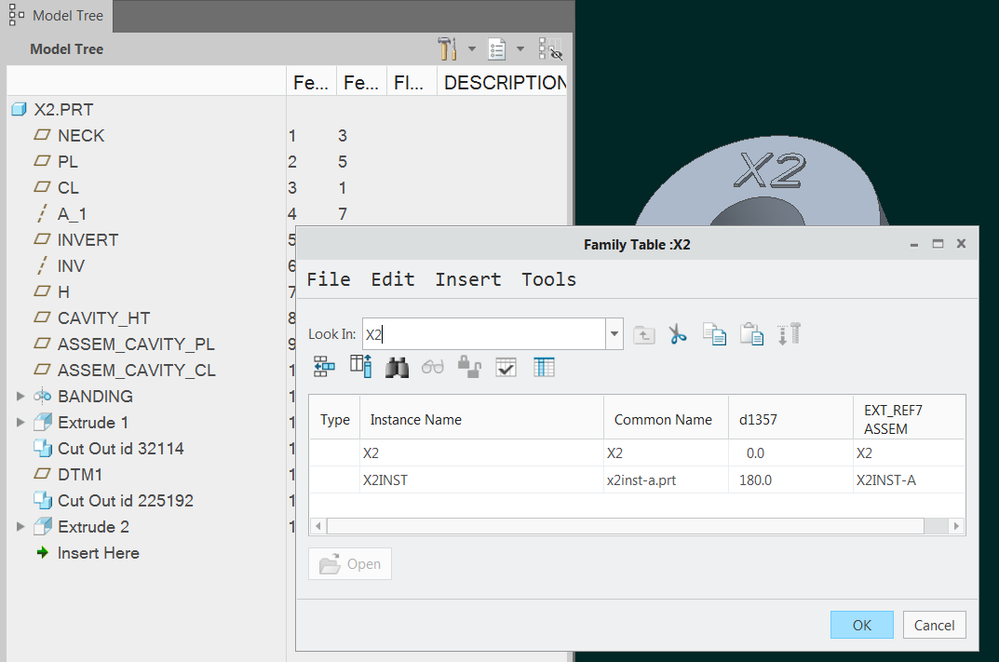Open the Tools menu

pyautogui.click(x=548, y=279)
